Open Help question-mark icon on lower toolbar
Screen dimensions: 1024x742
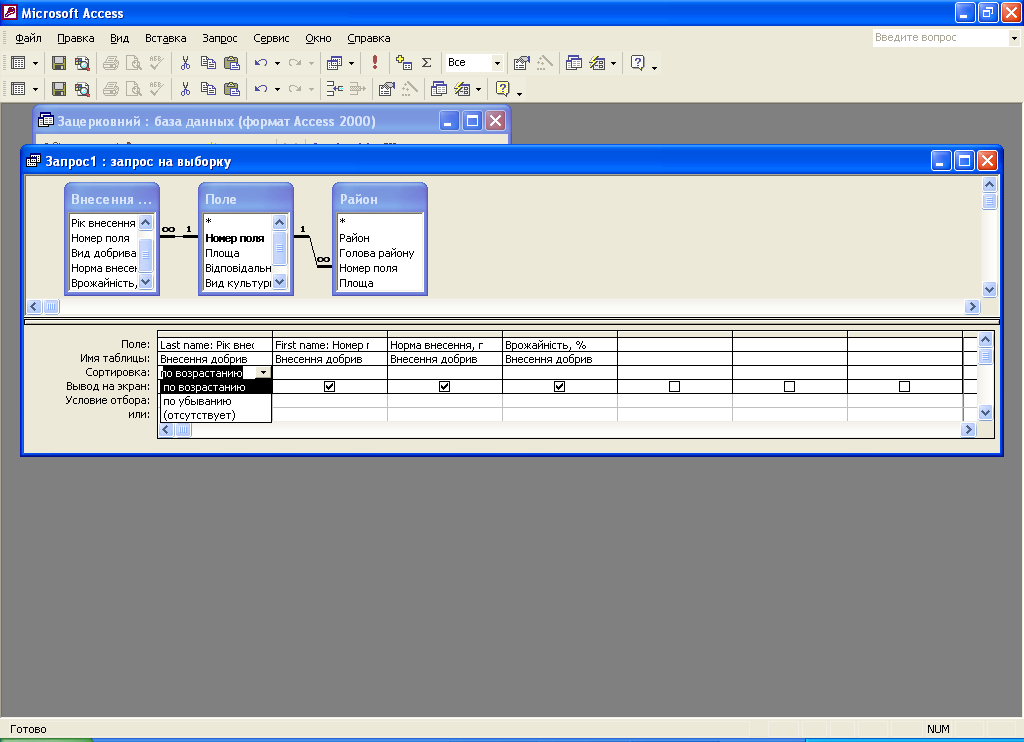click(x=502, y=89)
